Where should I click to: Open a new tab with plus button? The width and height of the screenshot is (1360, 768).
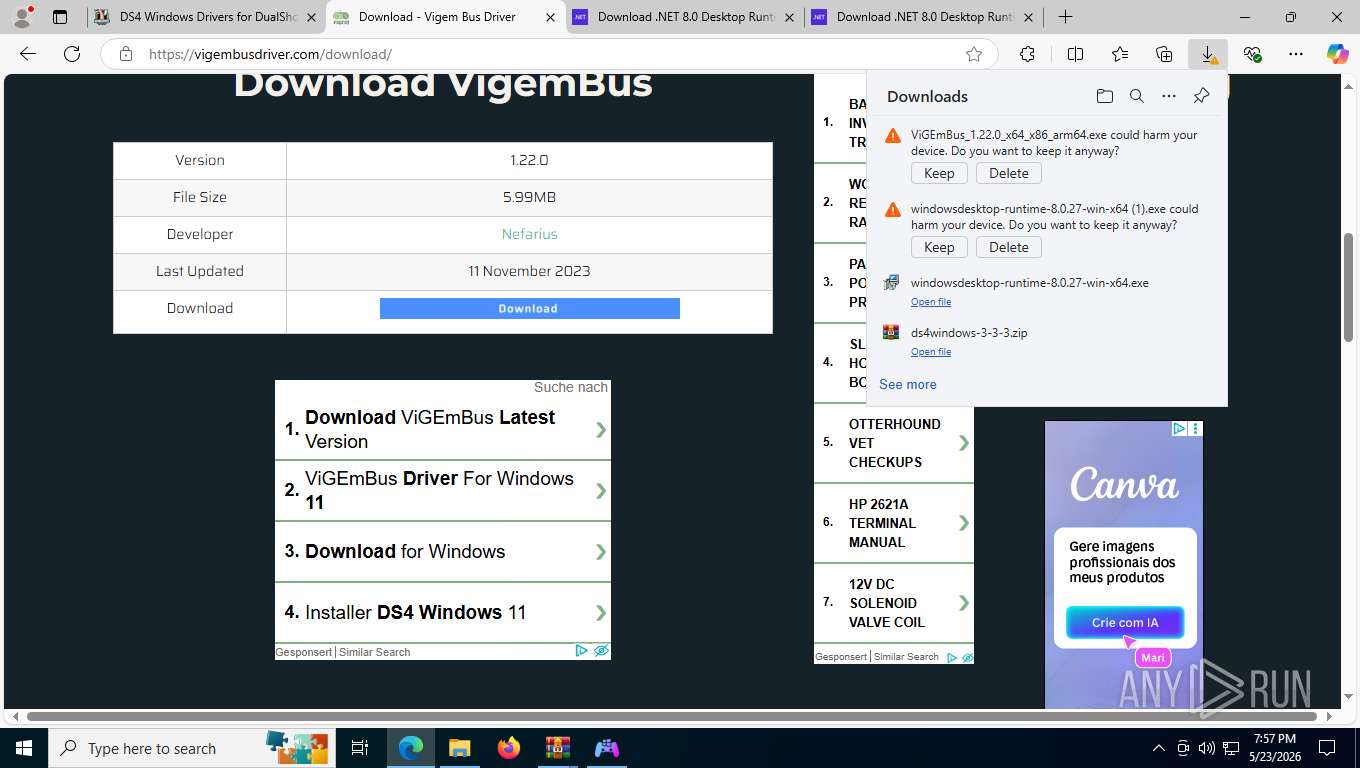point(1065,17)
